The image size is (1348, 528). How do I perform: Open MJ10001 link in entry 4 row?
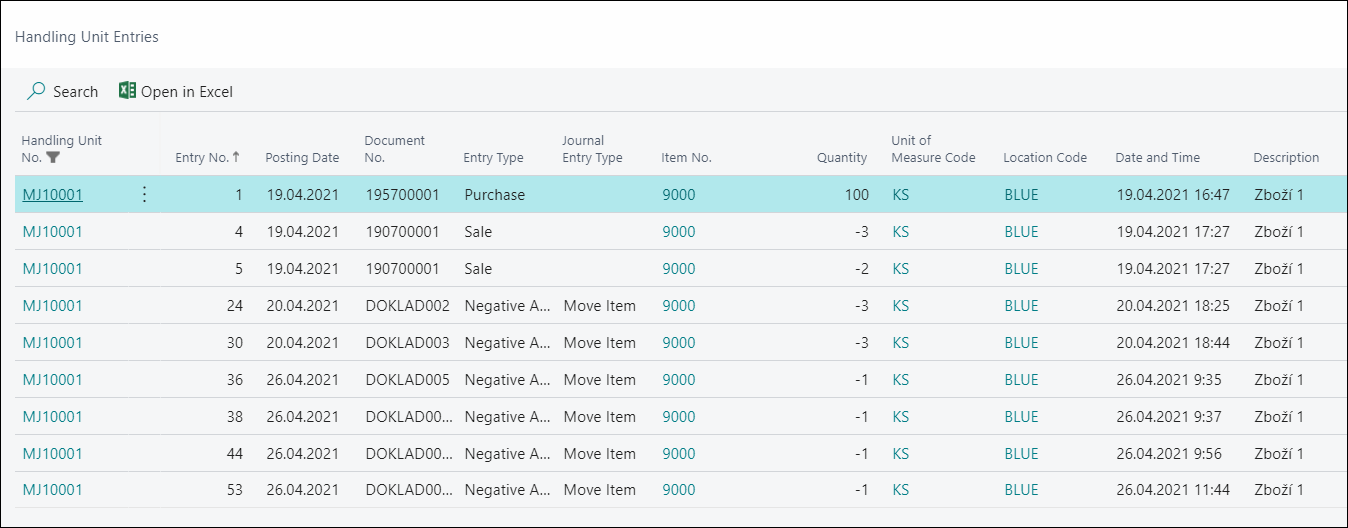[53, 232]
